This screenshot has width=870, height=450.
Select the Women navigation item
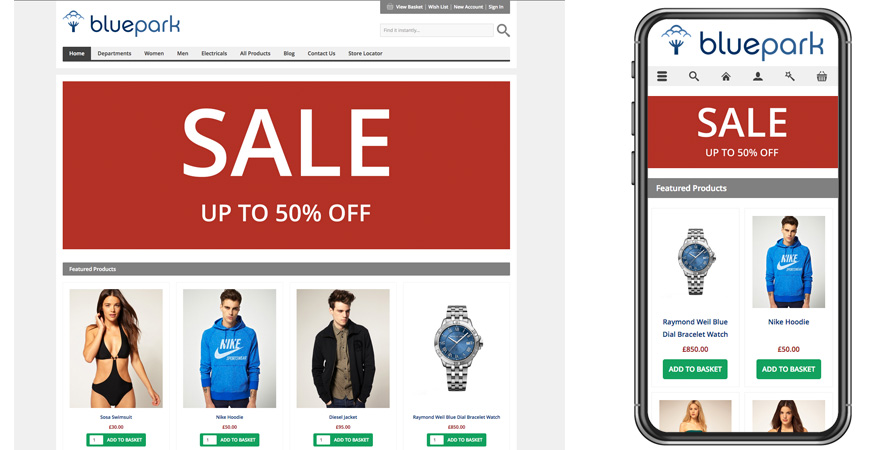tap(154, 54)
